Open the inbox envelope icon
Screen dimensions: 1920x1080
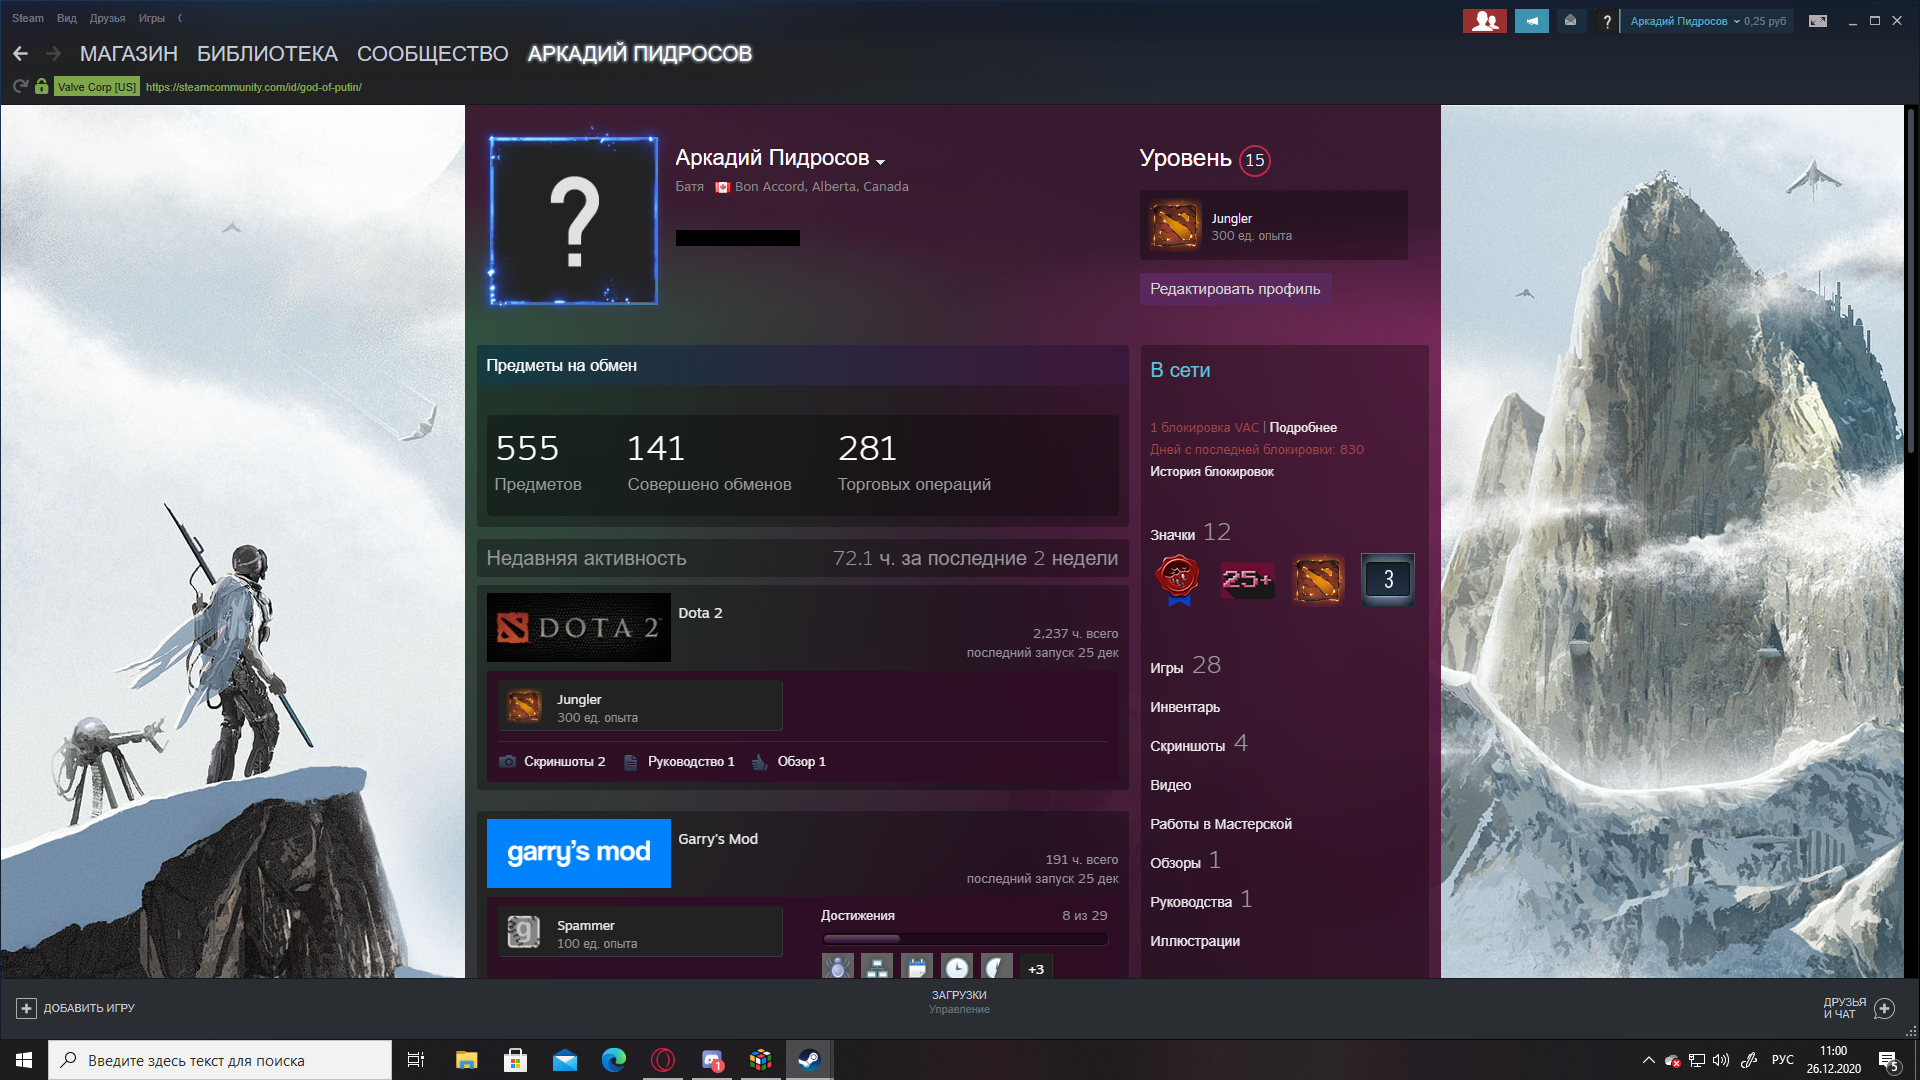1570,21
